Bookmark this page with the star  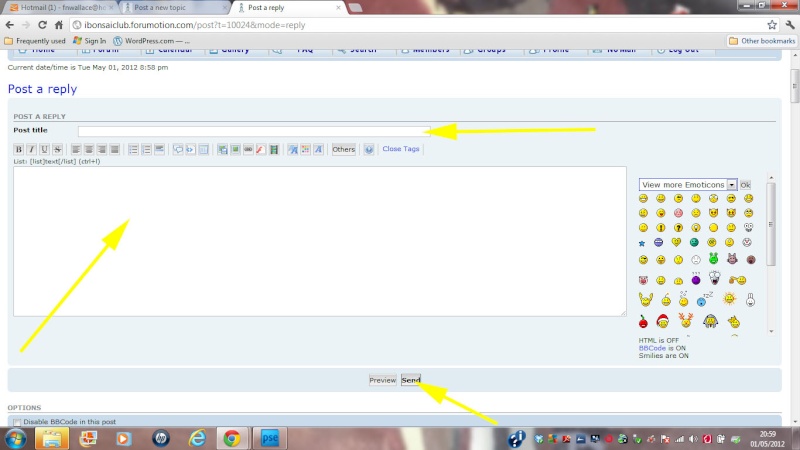pos(772,25)
